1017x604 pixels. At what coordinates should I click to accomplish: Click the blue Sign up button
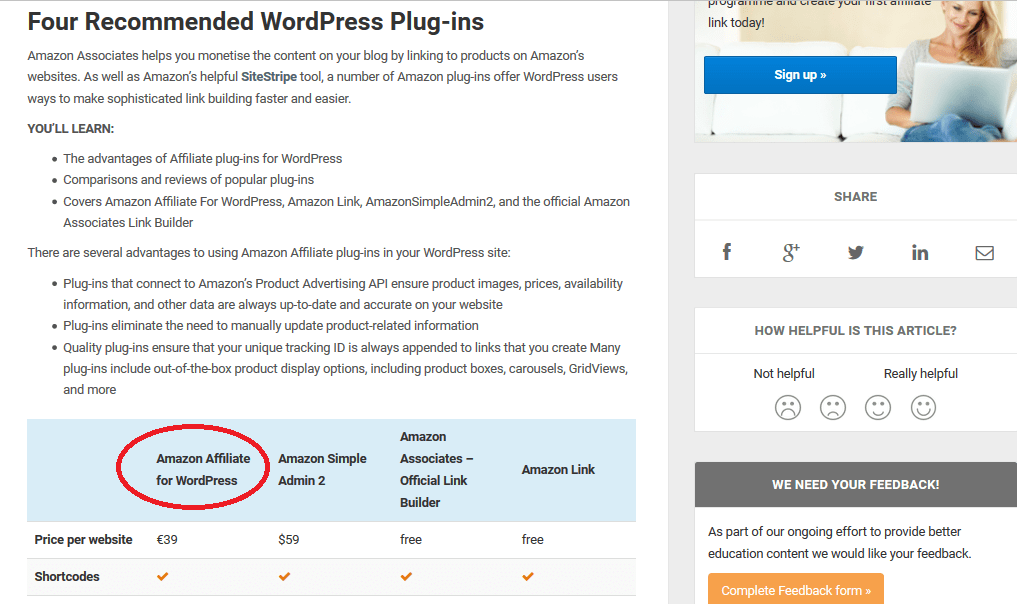tap(800, 75)
